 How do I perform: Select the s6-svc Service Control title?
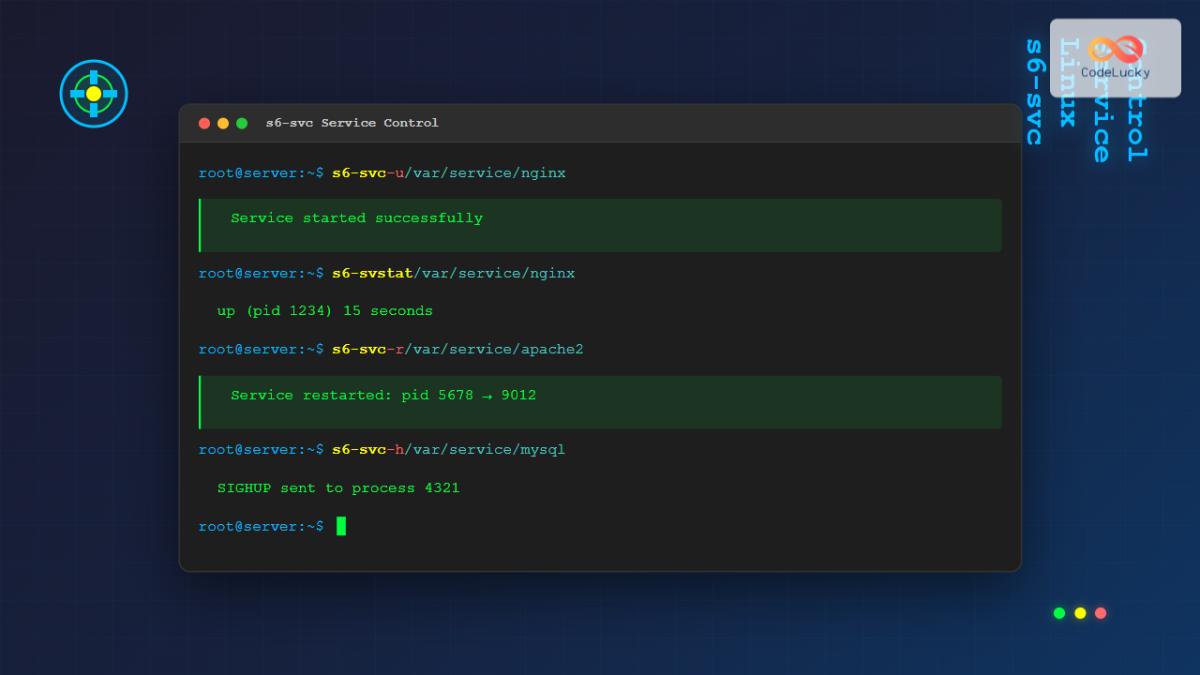pos(351,123)
